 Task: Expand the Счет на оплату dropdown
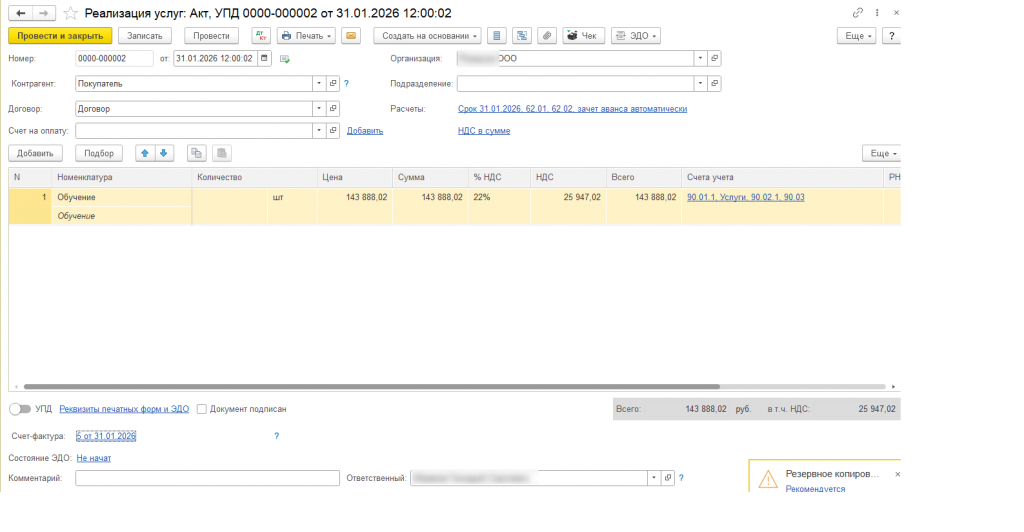coord(319,131)
